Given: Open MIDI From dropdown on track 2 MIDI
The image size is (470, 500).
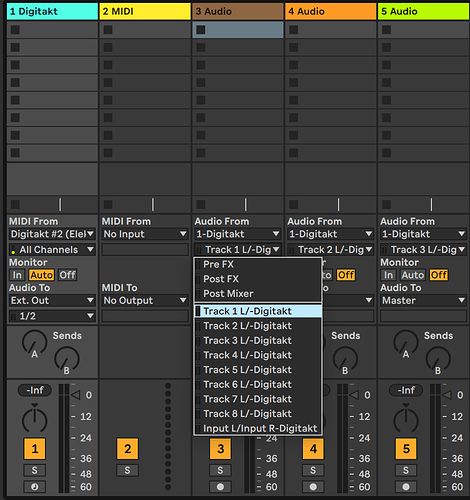Looking at the screenshot, I should (x=145, y=234).
